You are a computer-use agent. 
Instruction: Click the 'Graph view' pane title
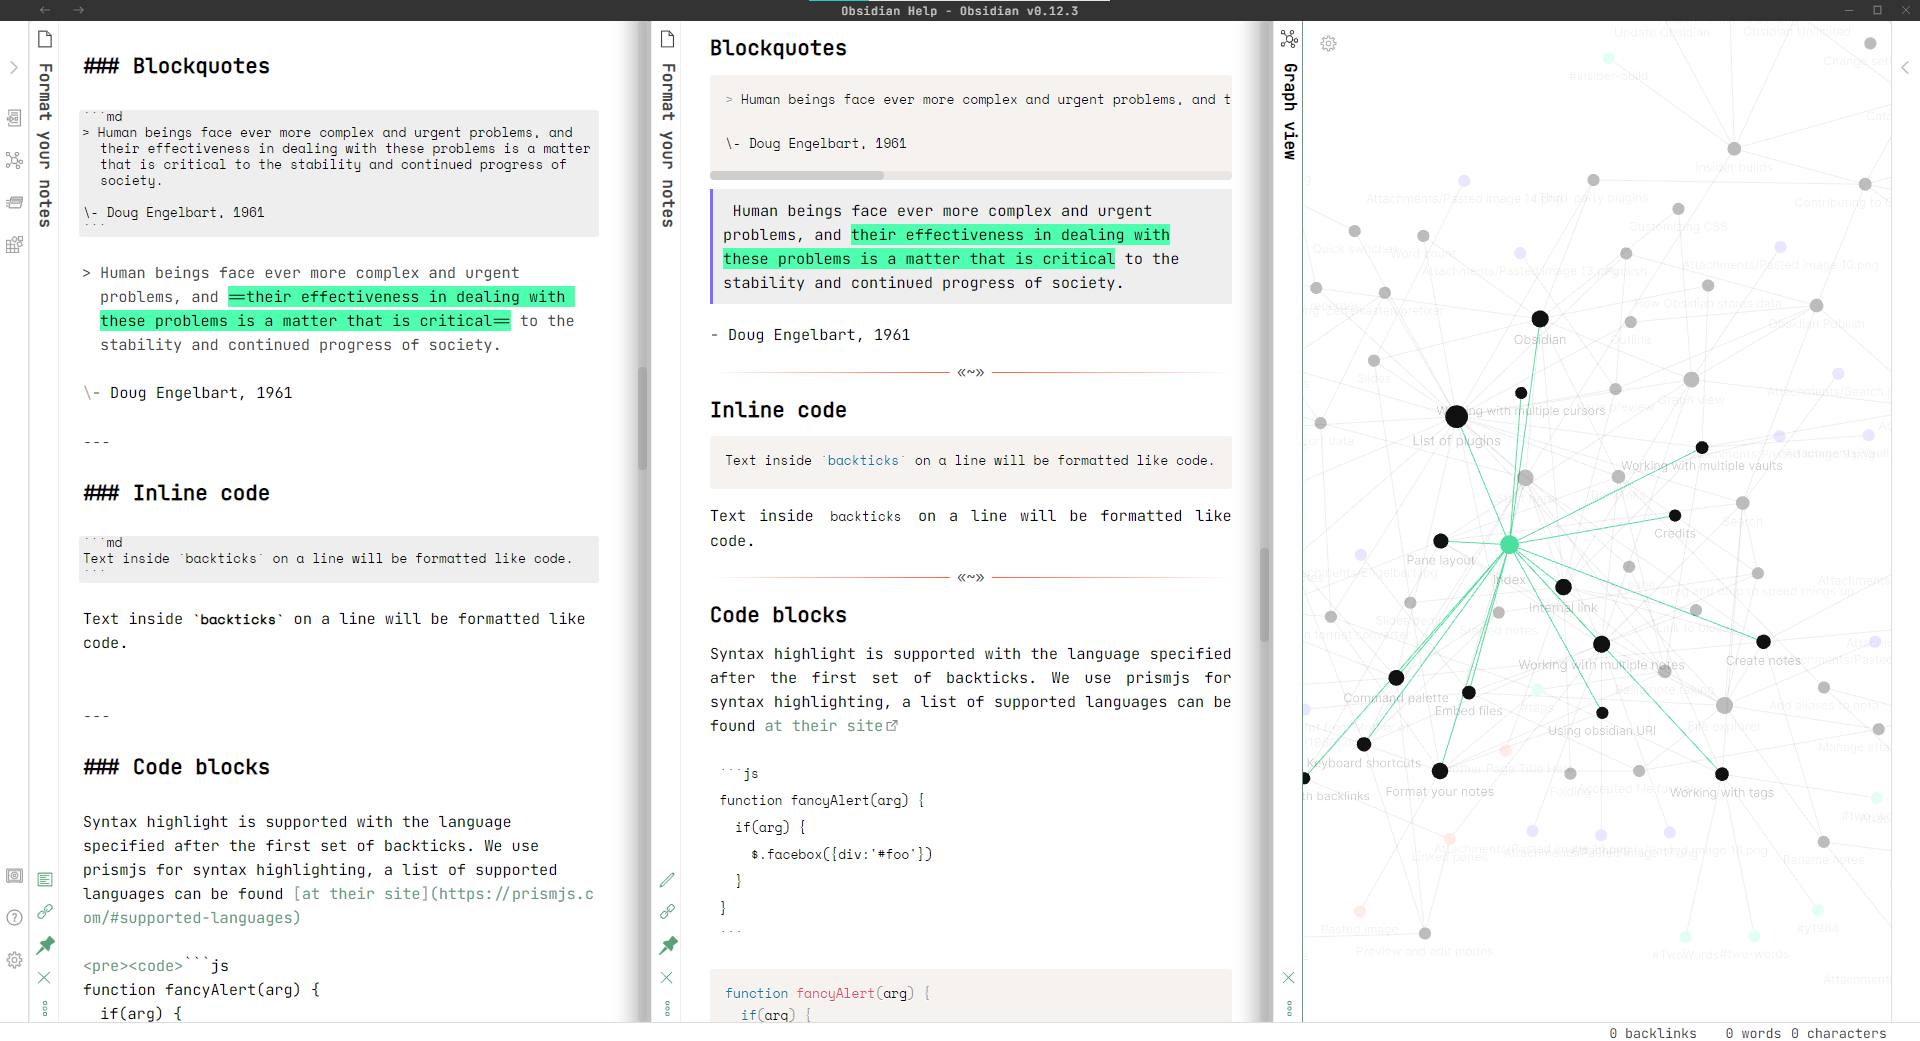pyautogui.click(x=1290, y=111)
